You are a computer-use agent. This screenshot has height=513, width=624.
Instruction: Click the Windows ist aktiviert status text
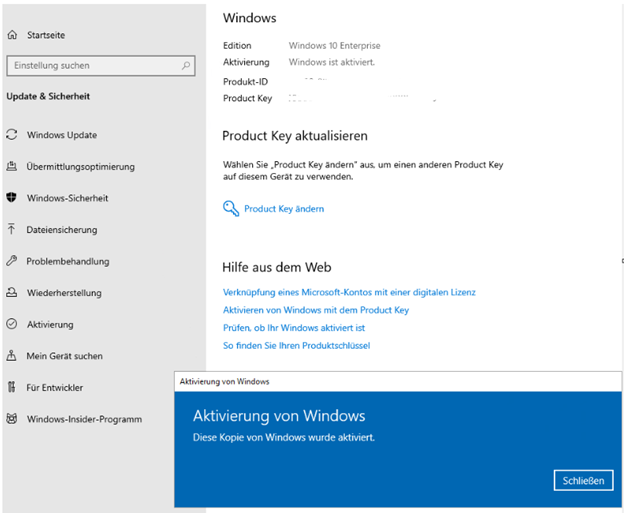coord(332,62)
